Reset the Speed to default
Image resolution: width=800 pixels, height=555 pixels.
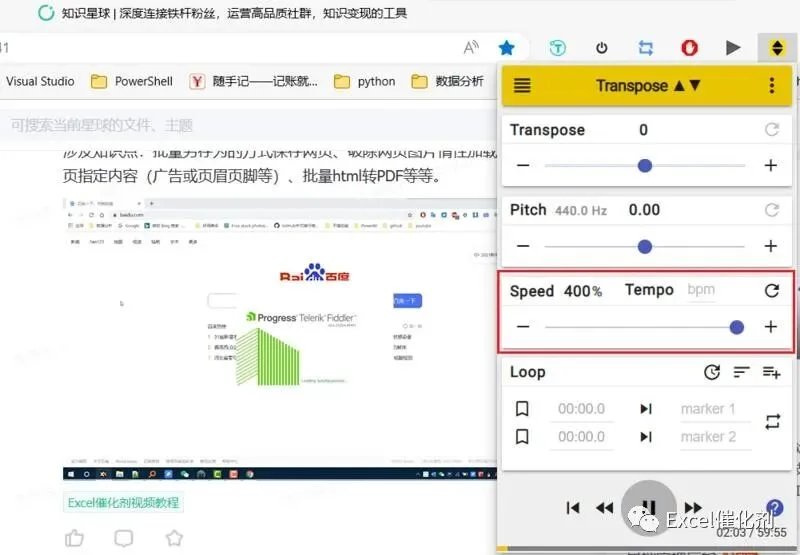point(772,290)
